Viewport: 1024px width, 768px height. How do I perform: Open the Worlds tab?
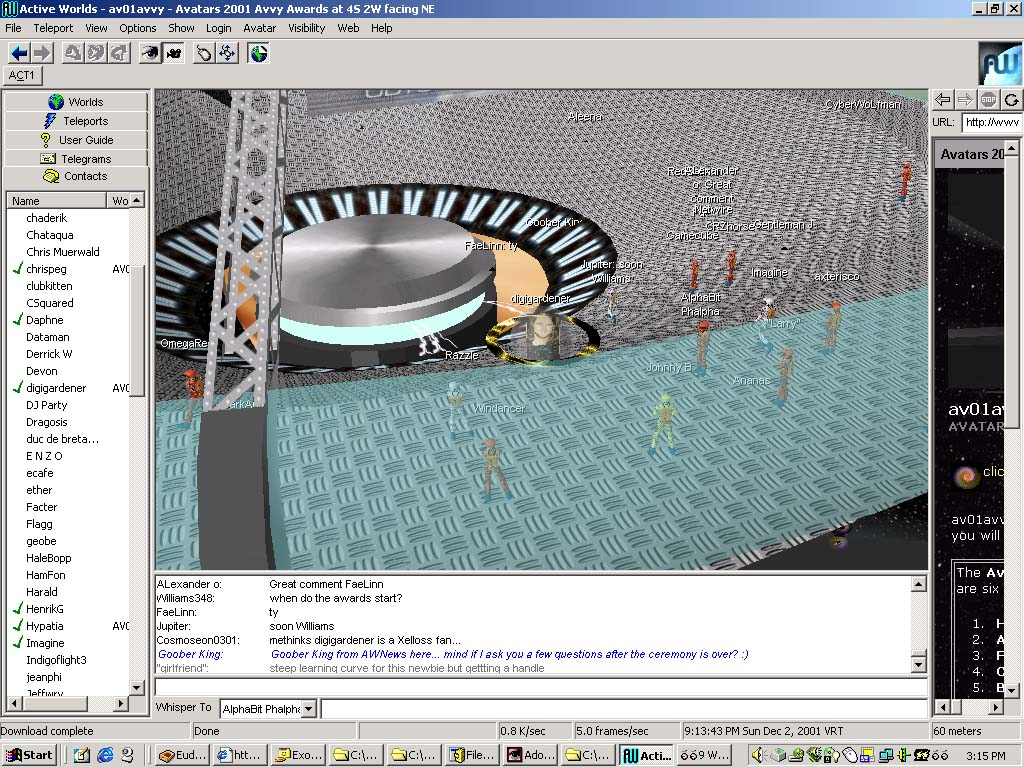coord(76,102)
